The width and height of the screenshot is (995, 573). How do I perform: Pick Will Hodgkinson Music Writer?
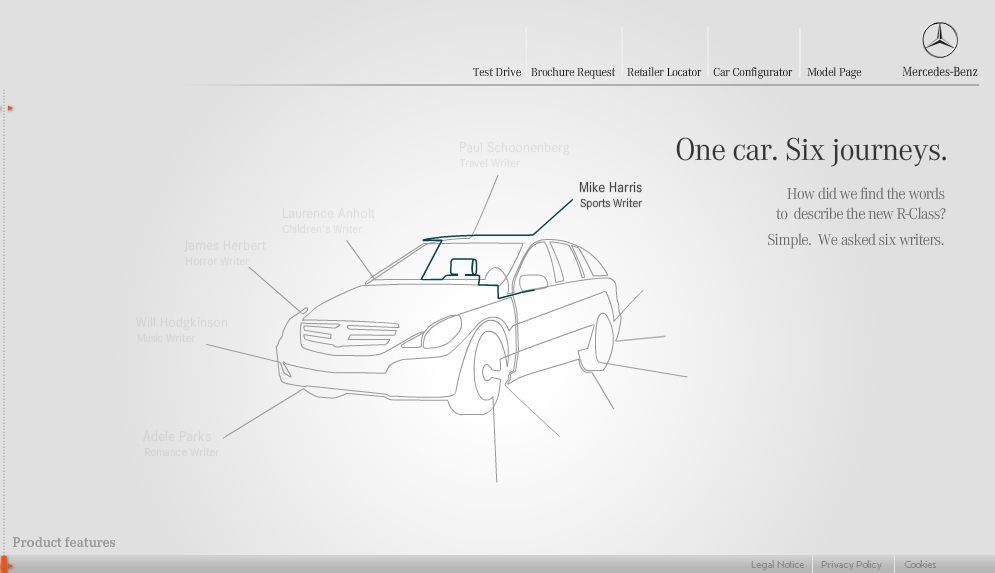click(181, 330)
